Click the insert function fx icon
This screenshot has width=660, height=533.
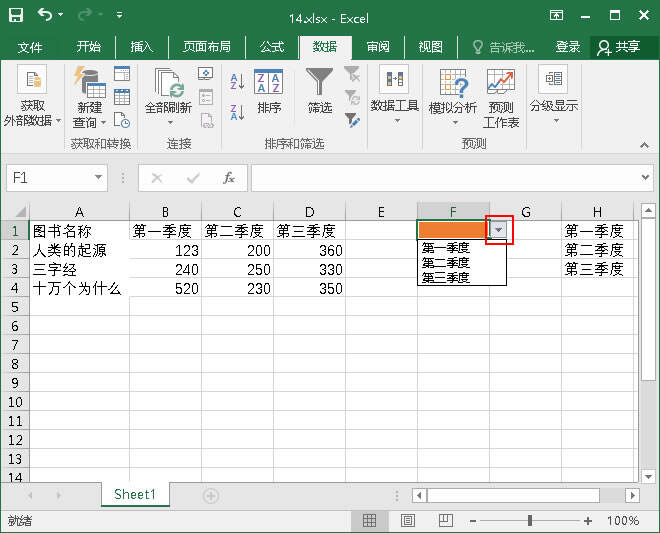coord(228,178)
